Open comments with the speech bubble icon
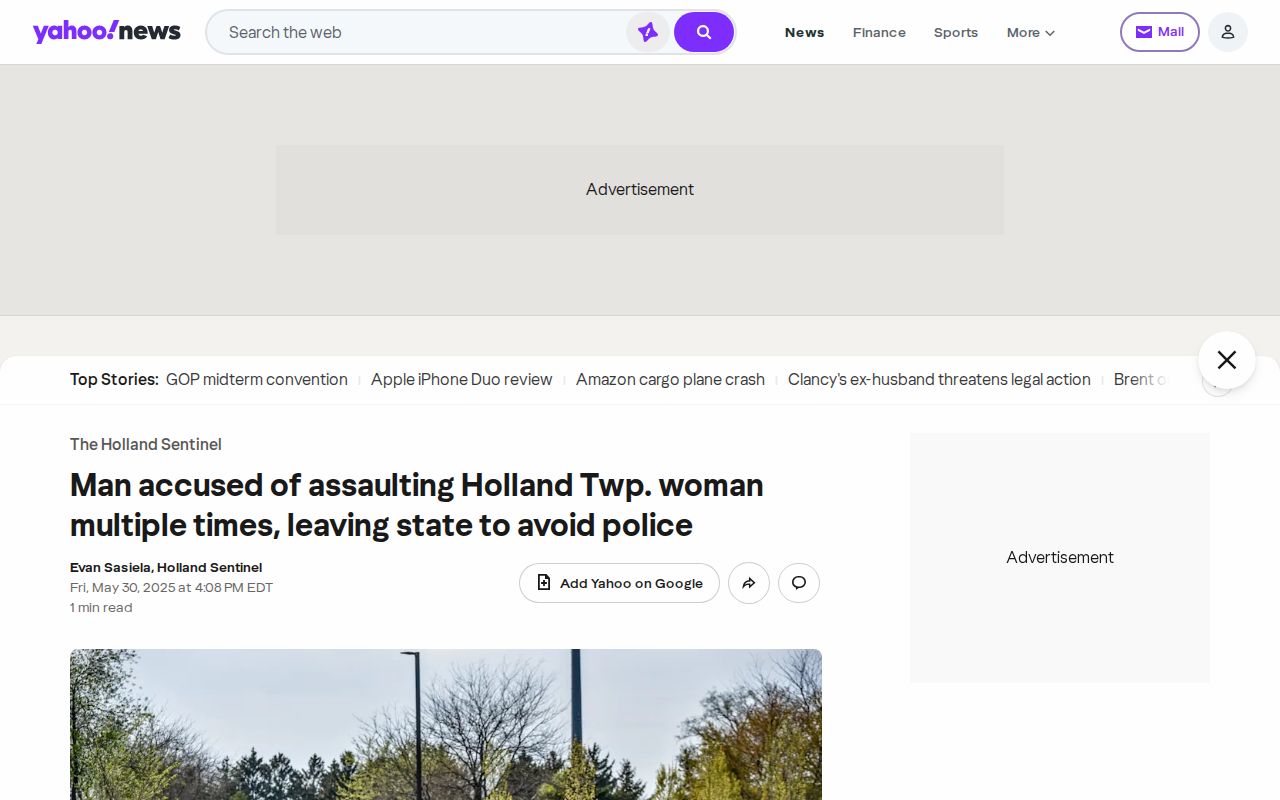This screenshot has height=800, width=1280. tap(799, 583)
